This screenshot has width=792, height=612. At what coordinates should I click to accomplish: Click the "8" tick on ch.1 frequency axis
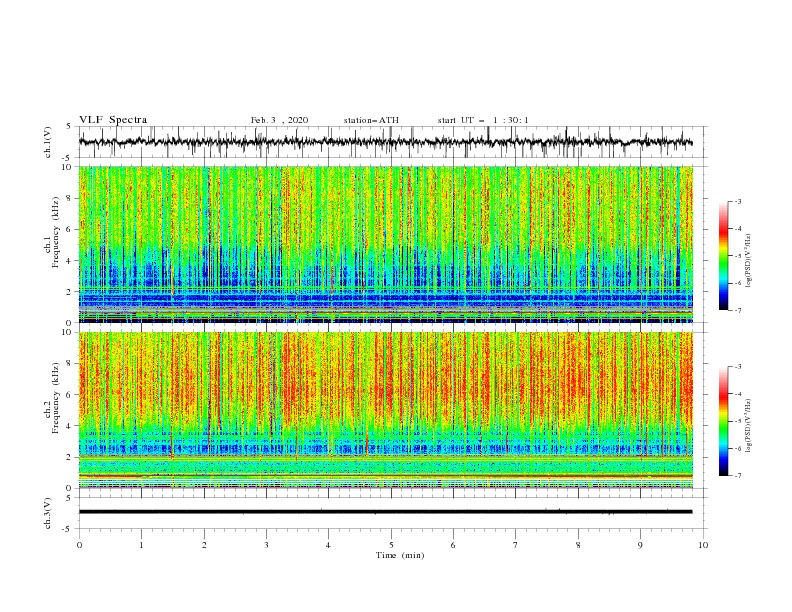[70, 198]
